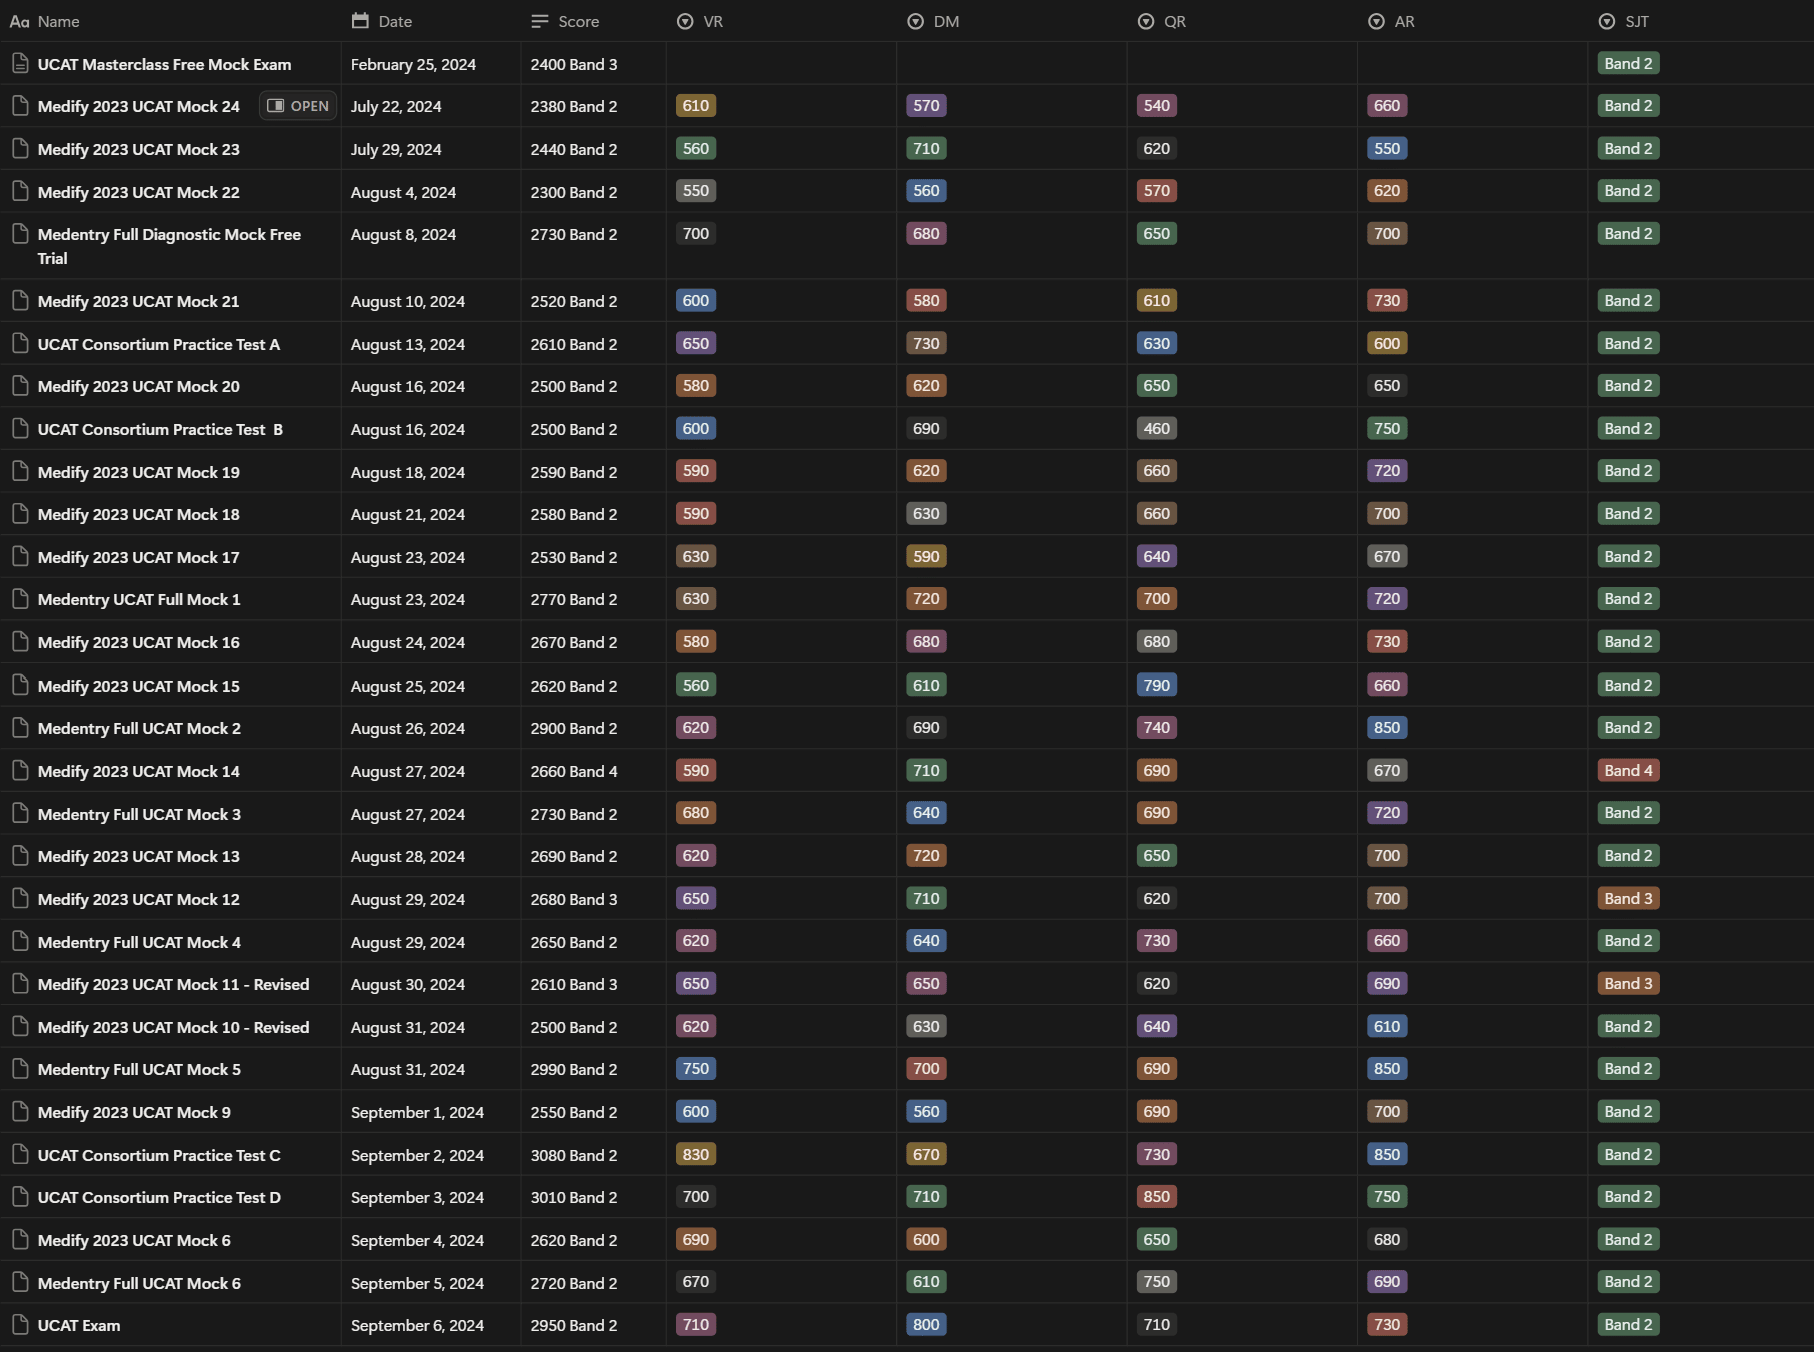Click the date August 13, 2024
Viewport: 1814px width, 1352px height.
[408, 344]
